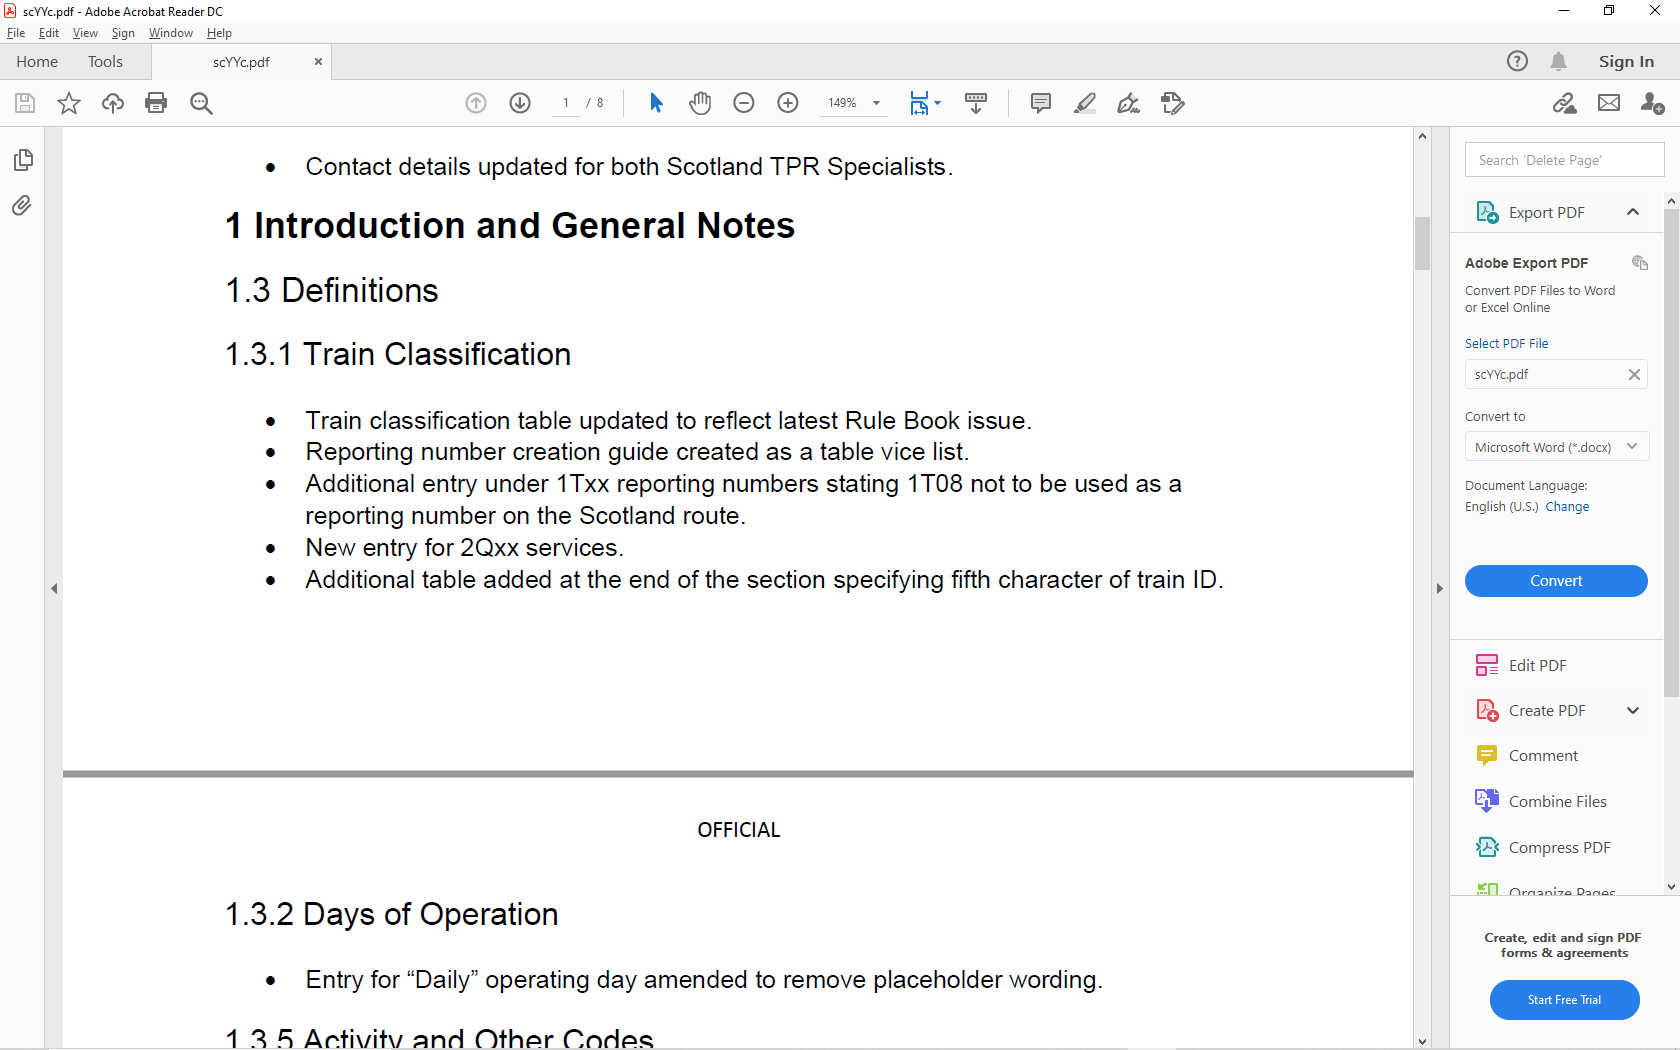Open Edit PDF tool
Viewport: 1680px width, 1050px height.
coord(1537,666)
